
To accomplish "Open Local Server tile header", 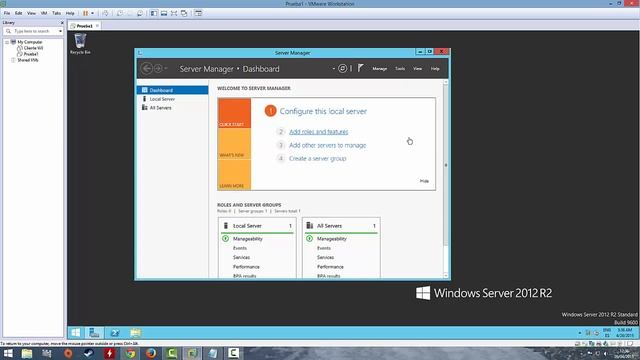I will click(x=257, y=226).
